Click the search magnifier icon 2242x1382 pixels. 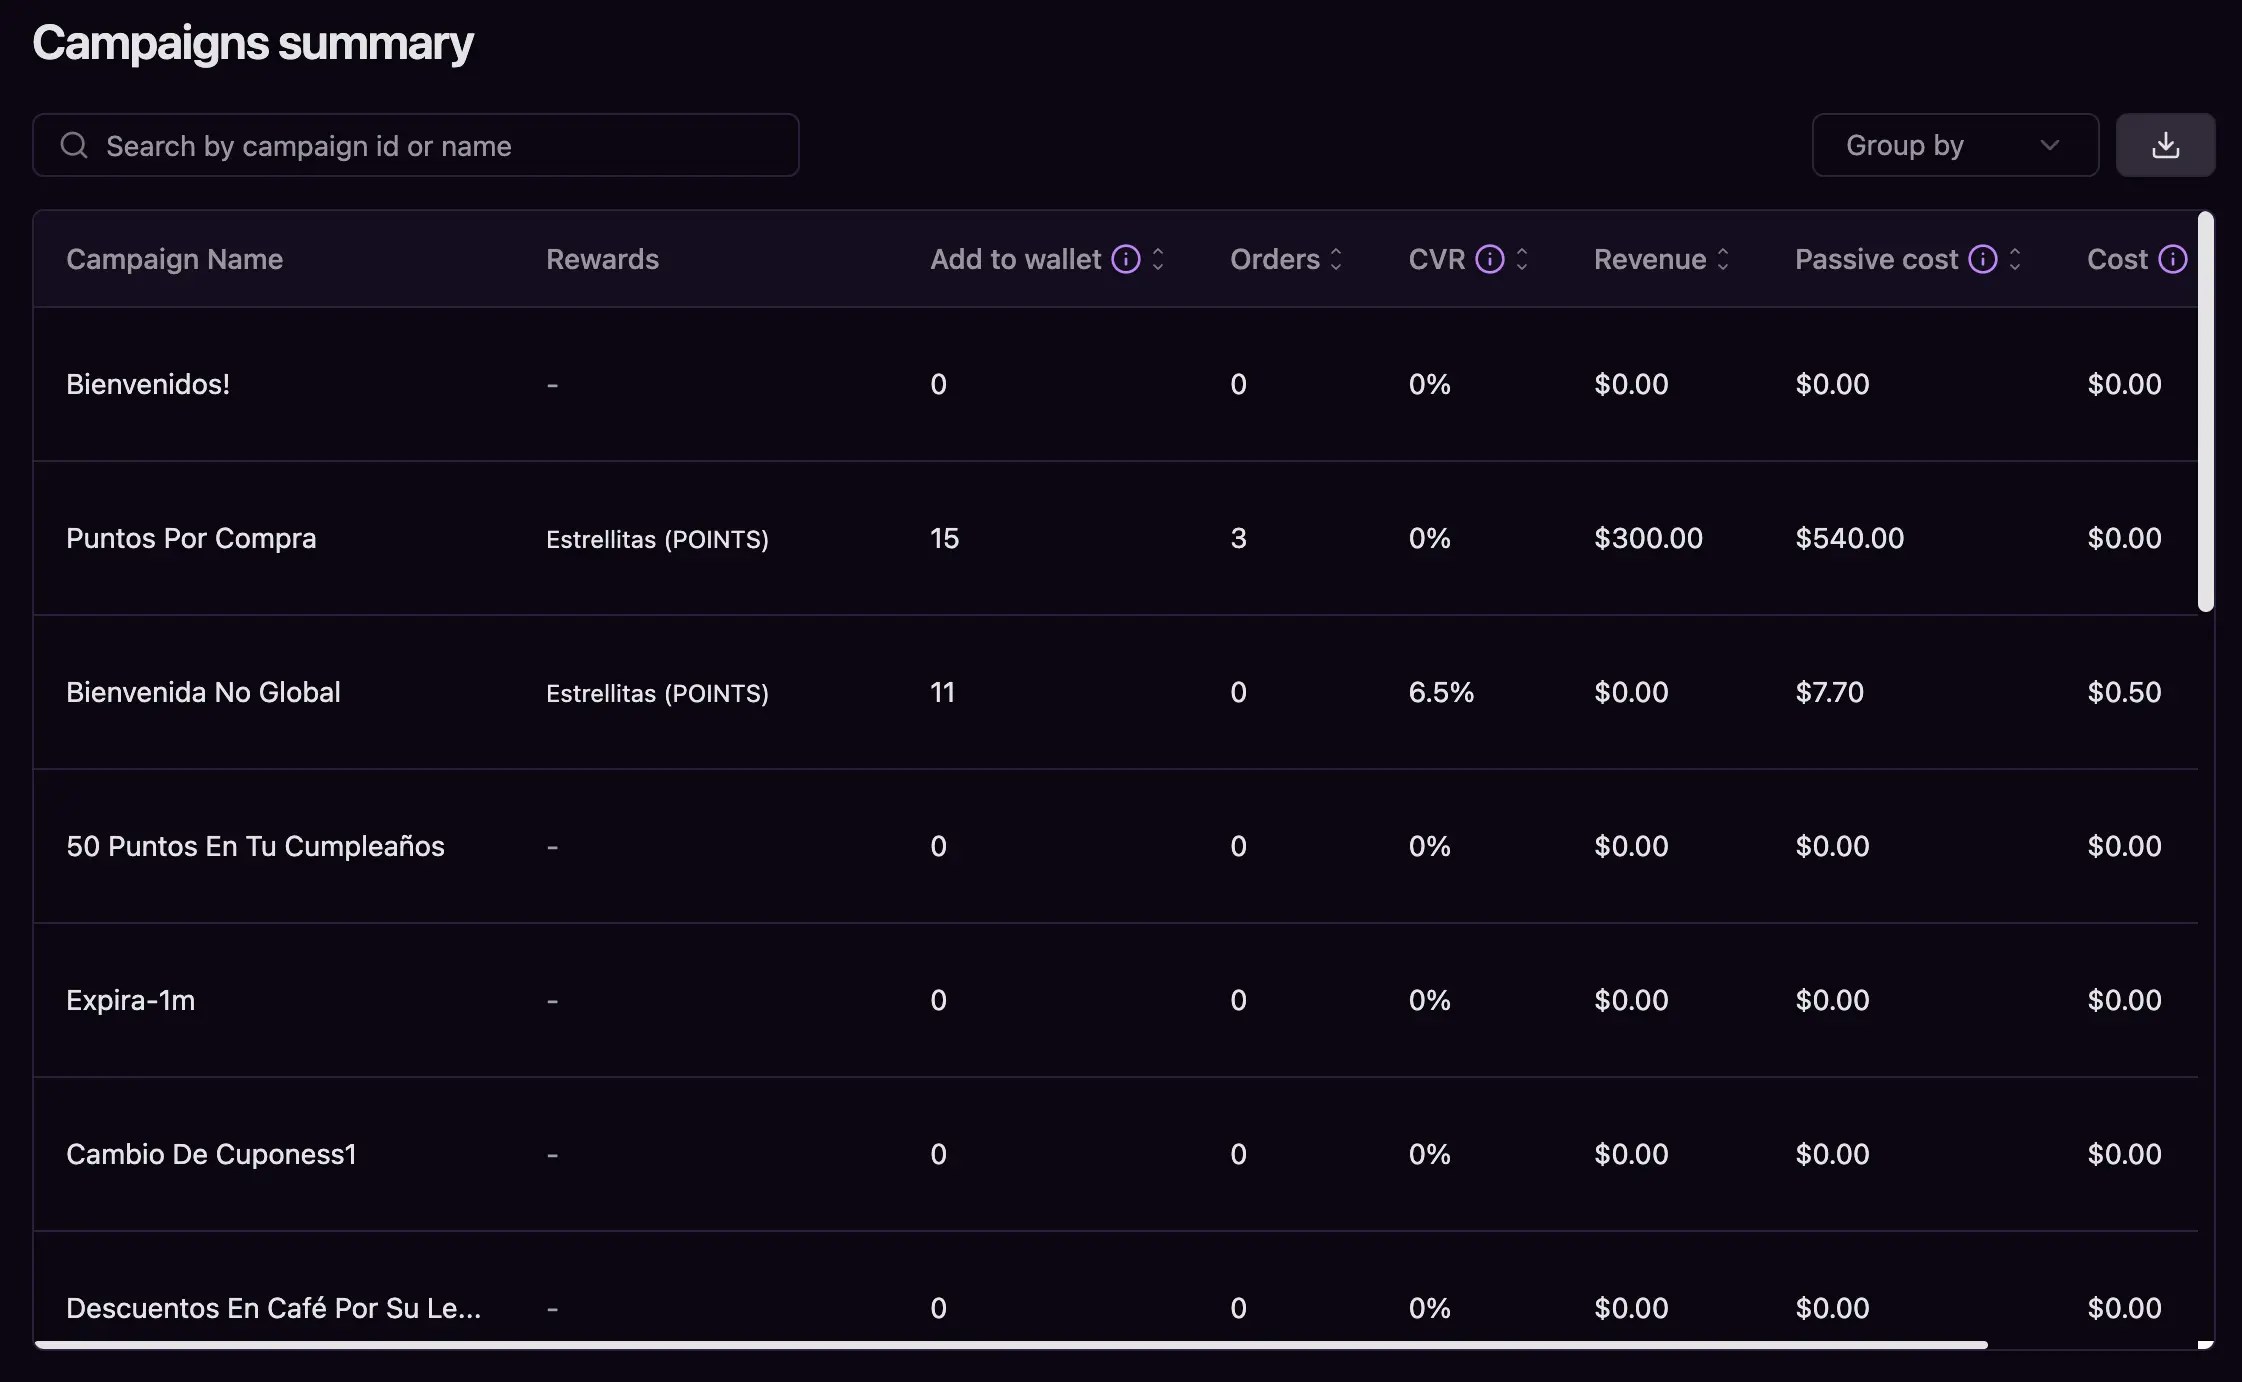pyautogui.click(x=74, y=146)
